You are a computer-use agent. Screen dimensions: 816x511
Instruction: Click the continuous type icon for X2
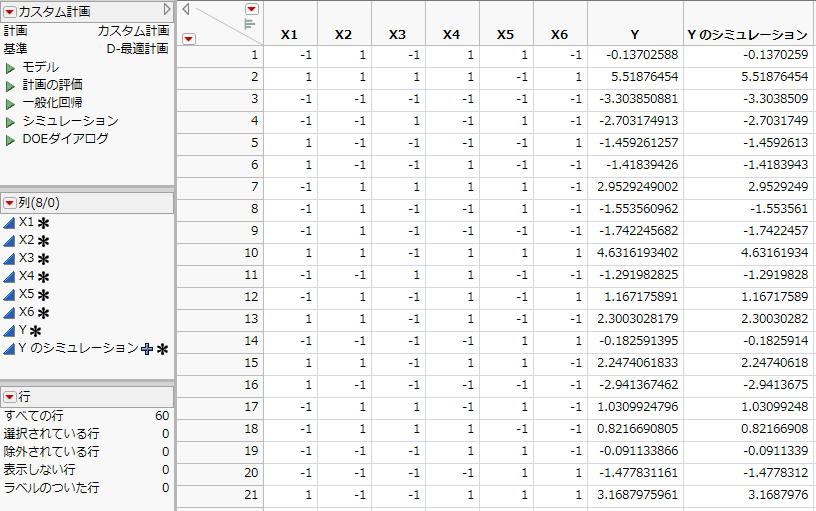(x=9, y=241)
